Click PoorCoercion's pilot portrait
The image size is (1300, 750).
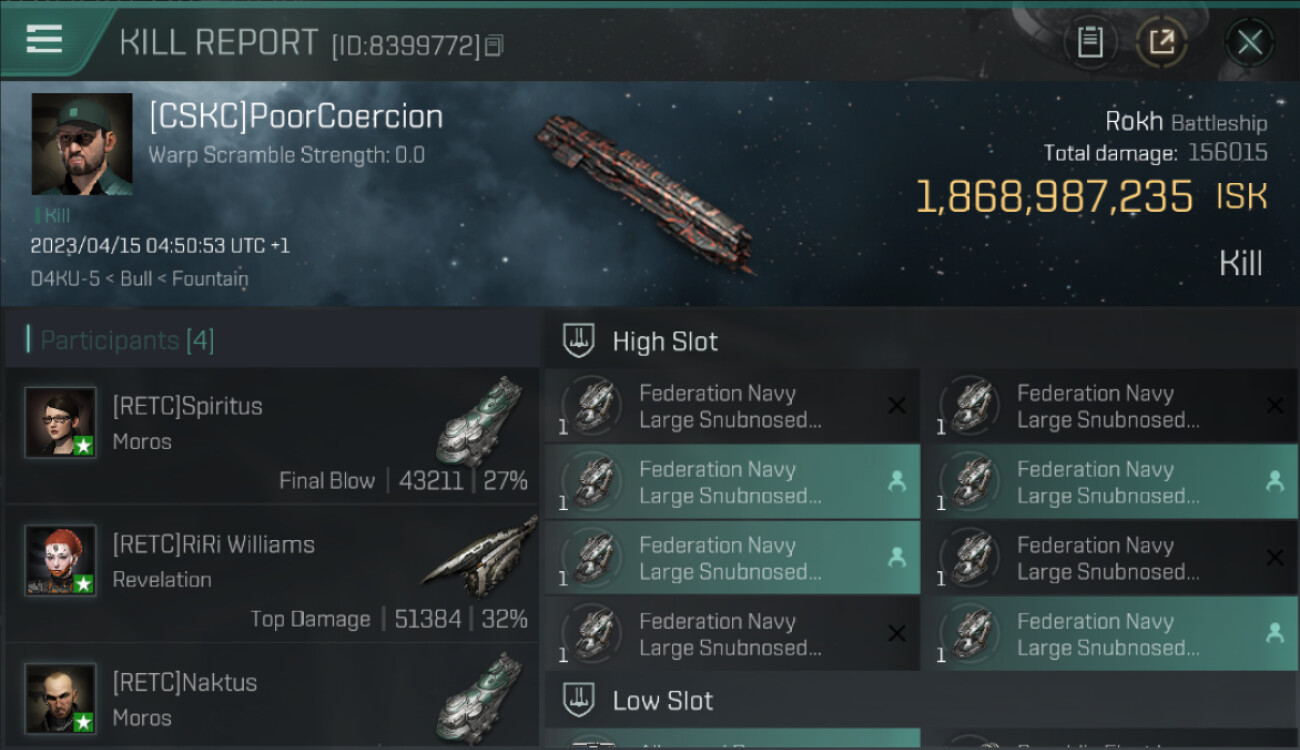coord(82,144)
